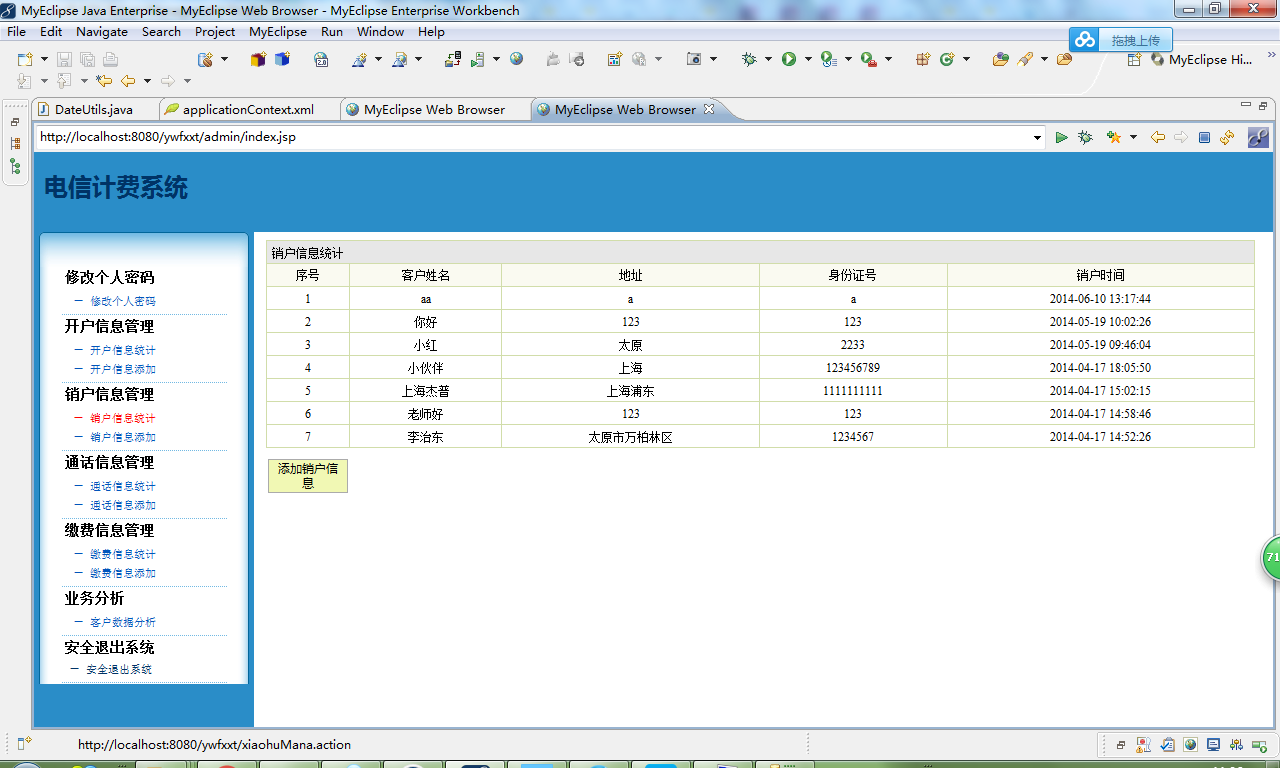
Task: Open the URL bar history dropdown
Action: (1038, 137)
